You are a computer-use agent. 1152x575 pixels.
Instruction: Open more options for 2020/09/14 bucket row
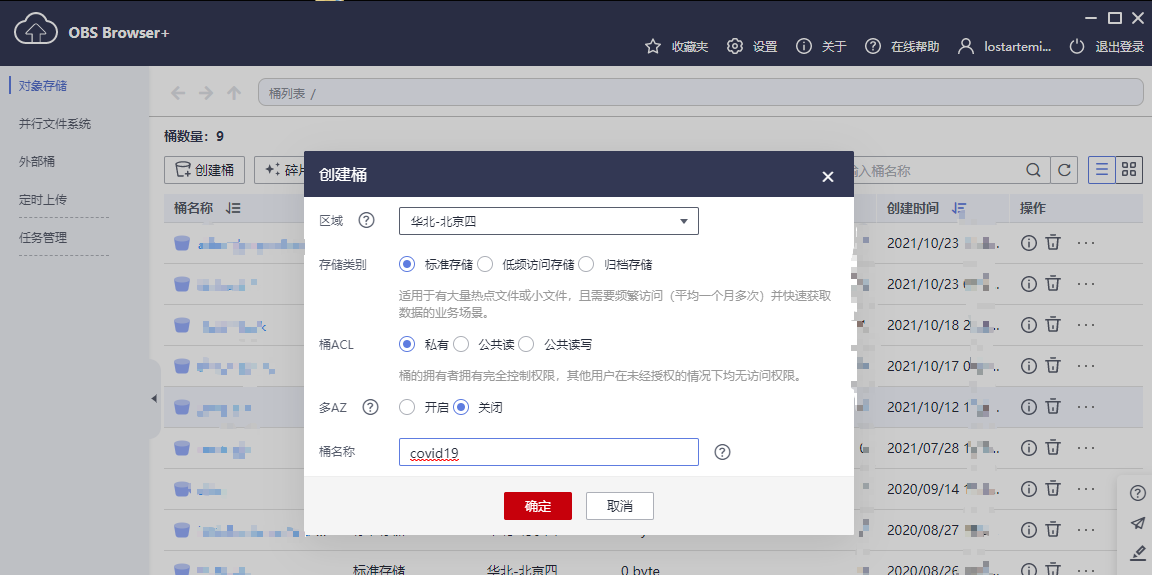(1086, 487)
